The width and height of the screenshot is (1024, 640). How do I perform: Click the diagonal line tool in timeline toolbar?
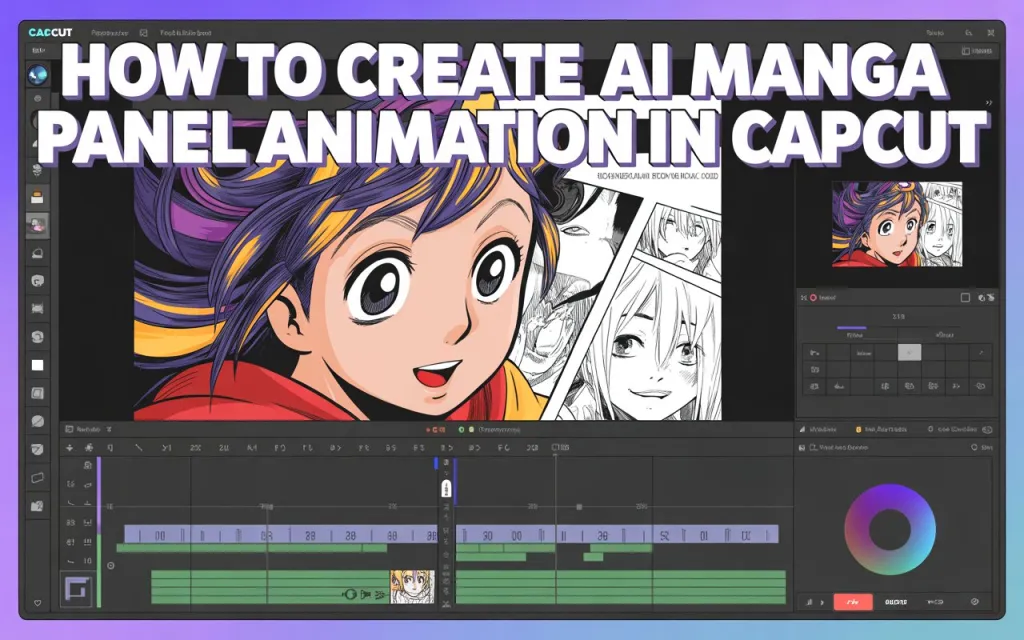[138, 448]
